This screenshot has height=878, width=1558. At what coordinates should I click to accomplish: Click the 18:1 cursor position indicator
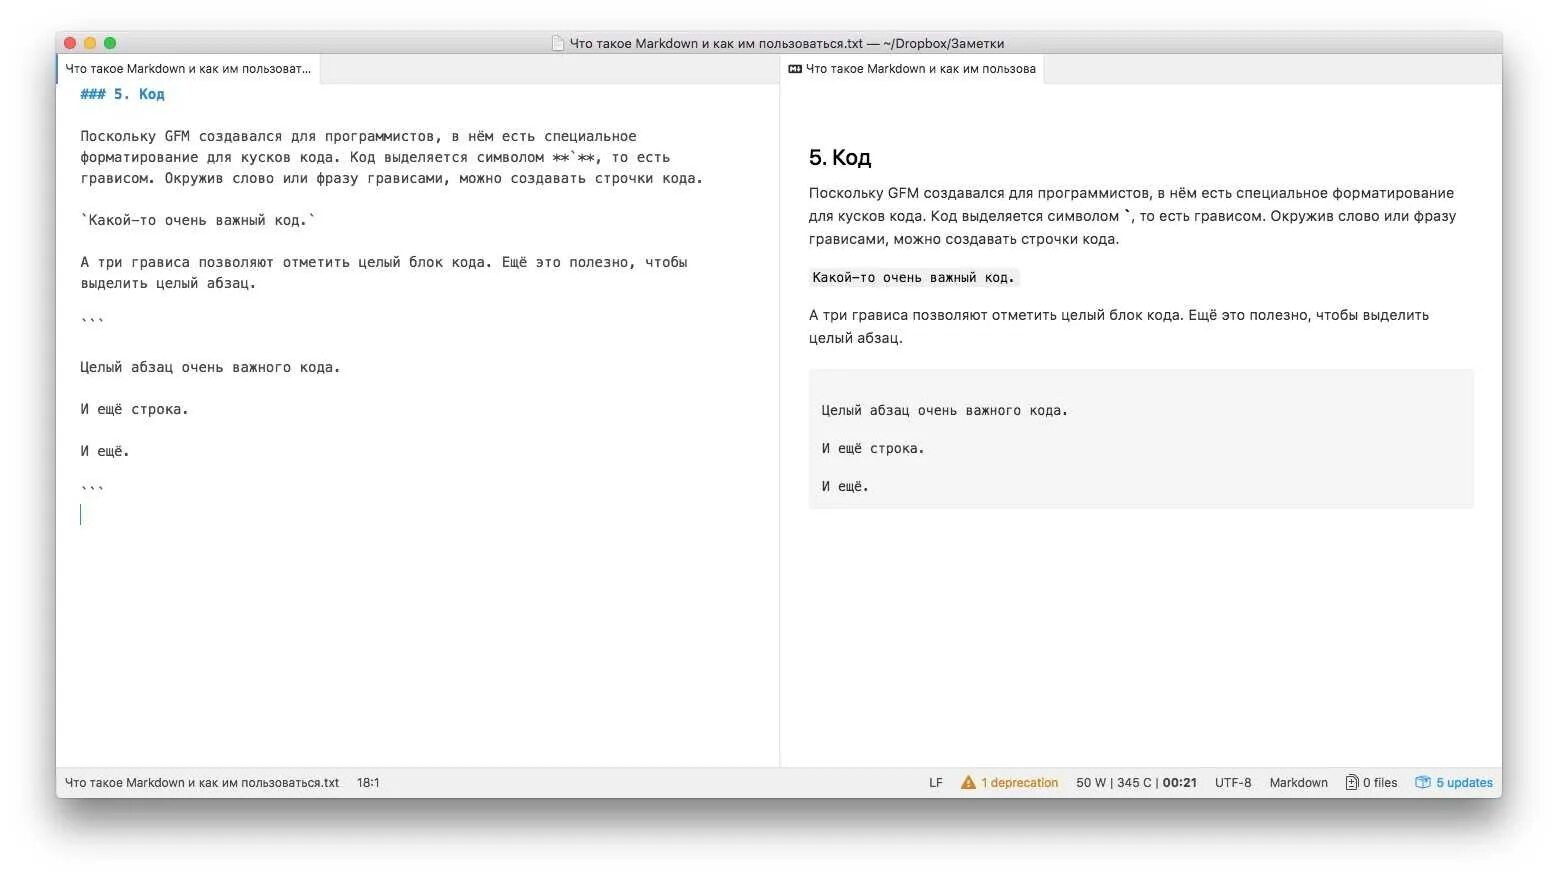pos(368,783)
